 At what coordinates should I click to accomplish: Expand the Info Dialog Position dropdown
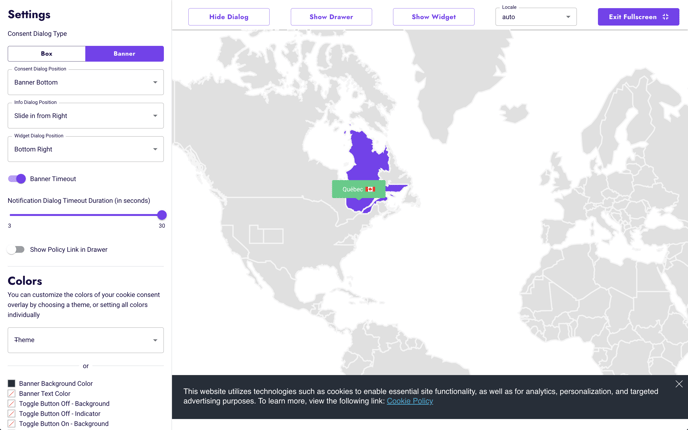(85, 116)
